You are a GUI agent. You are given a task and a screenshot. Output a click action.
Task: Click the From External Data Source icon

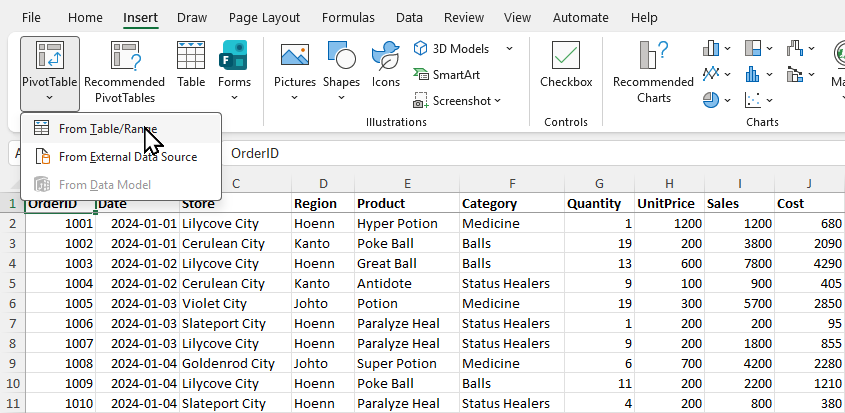coord(43,157)
